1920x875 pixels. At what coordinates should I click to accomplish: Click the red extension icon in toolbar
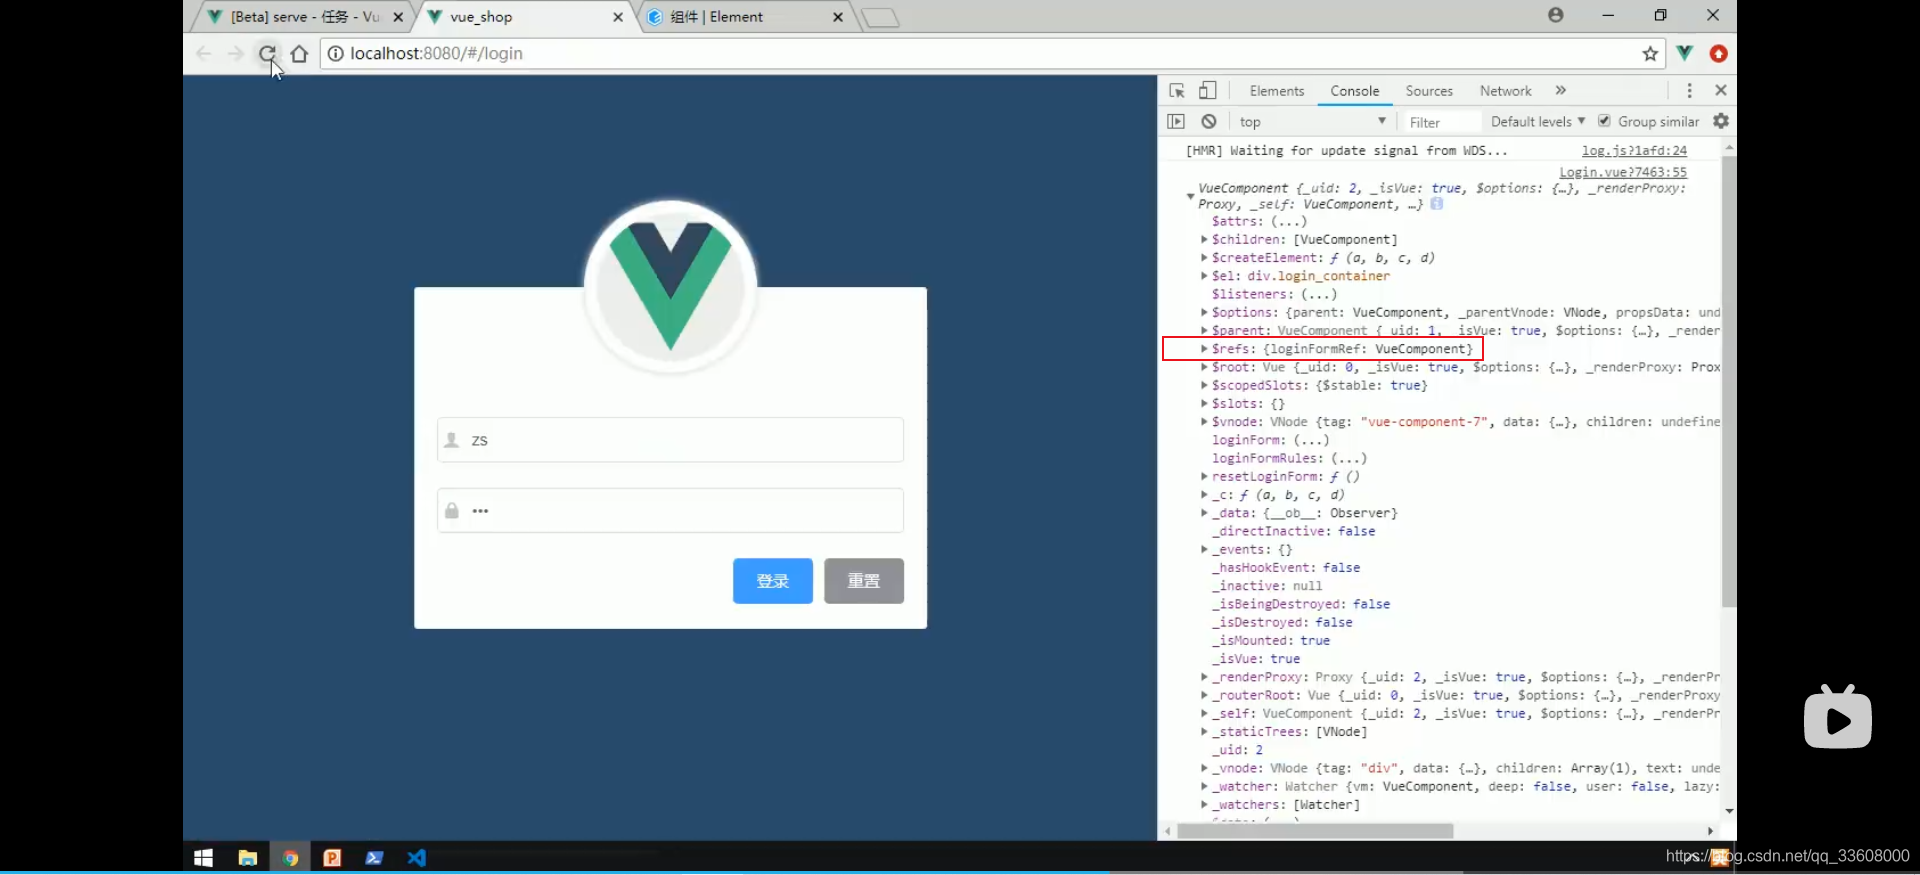(1719, 53)
